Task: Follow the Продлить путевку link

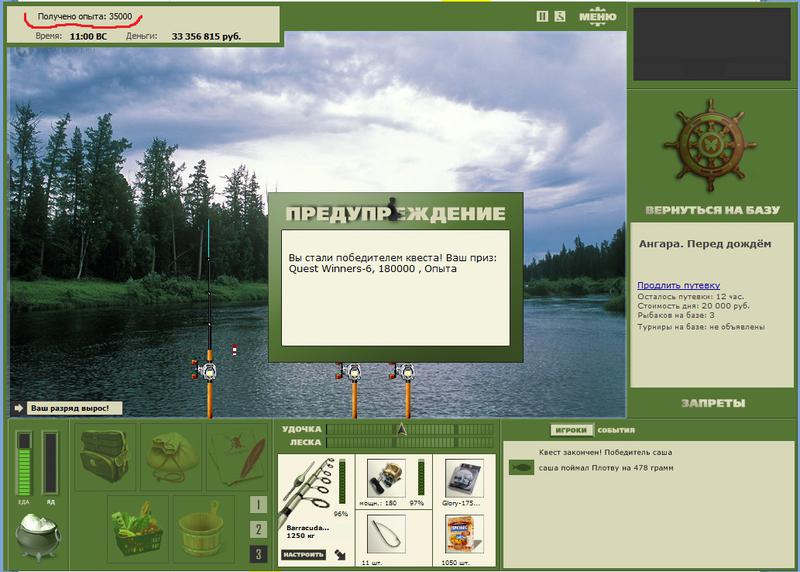Action: (x=679, y=285)
